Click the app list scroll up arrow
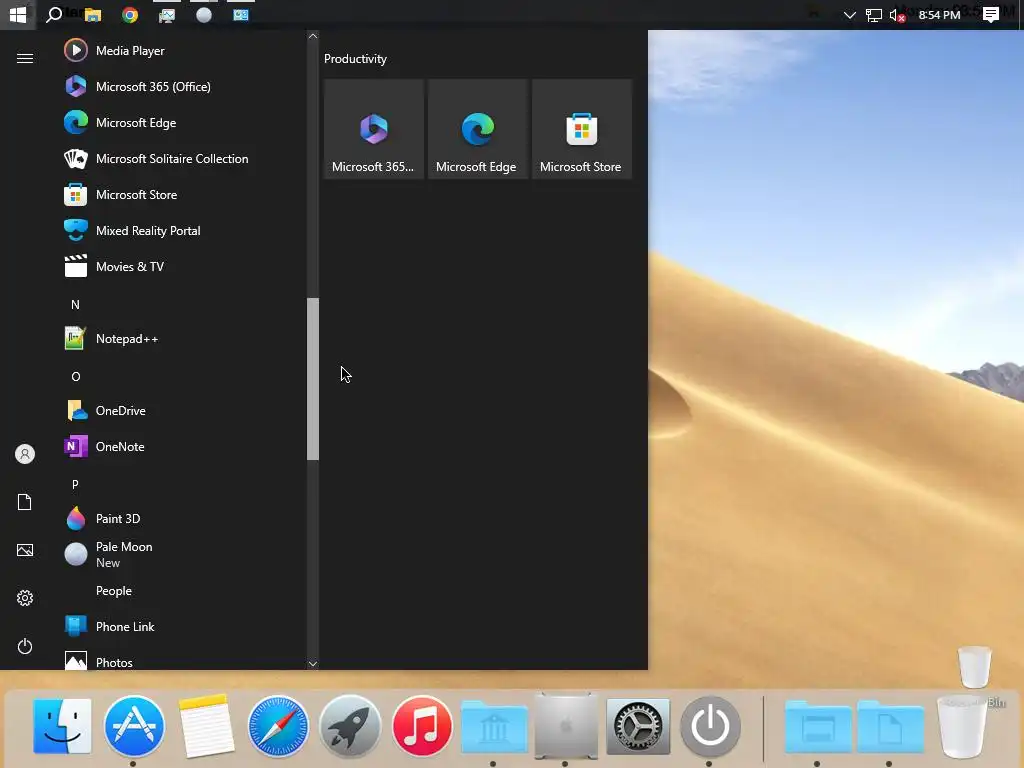 [x=313, y=37]
